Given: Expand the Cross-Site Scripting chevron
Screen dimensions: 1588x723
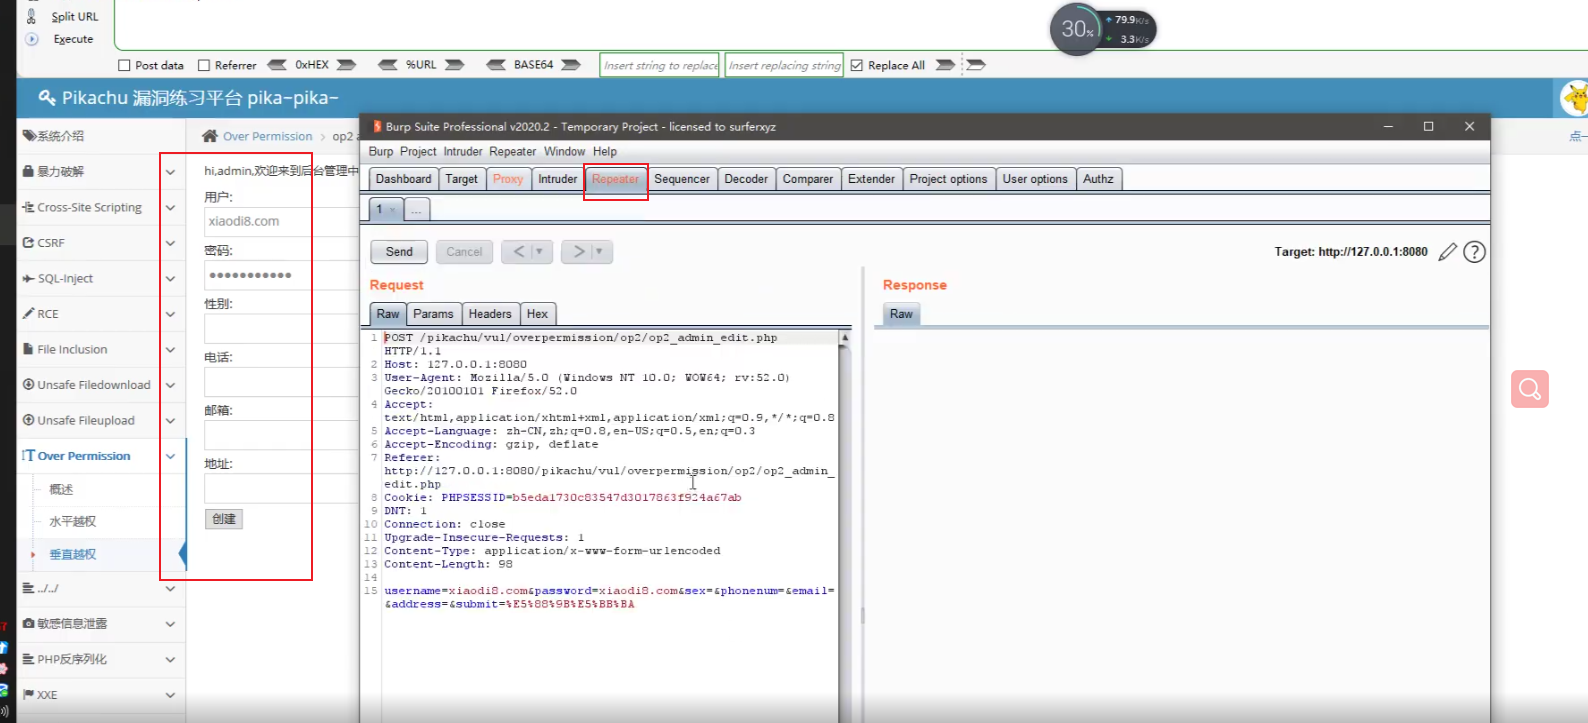Looking at the screenshot, I should coord(170,208).
